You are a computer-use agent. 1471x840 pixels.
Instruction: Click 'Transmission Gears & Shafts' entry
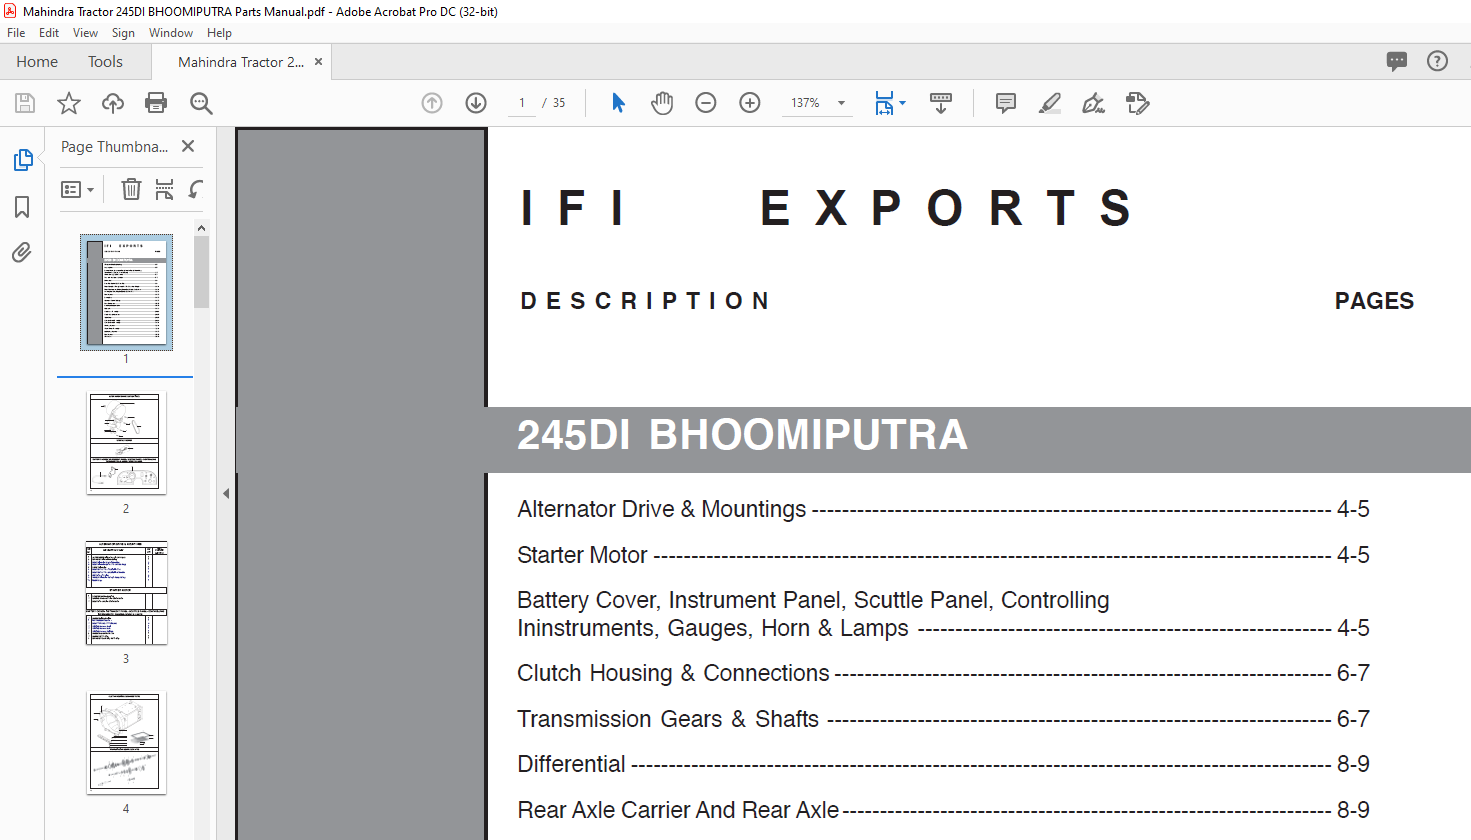tap(668, 719)
